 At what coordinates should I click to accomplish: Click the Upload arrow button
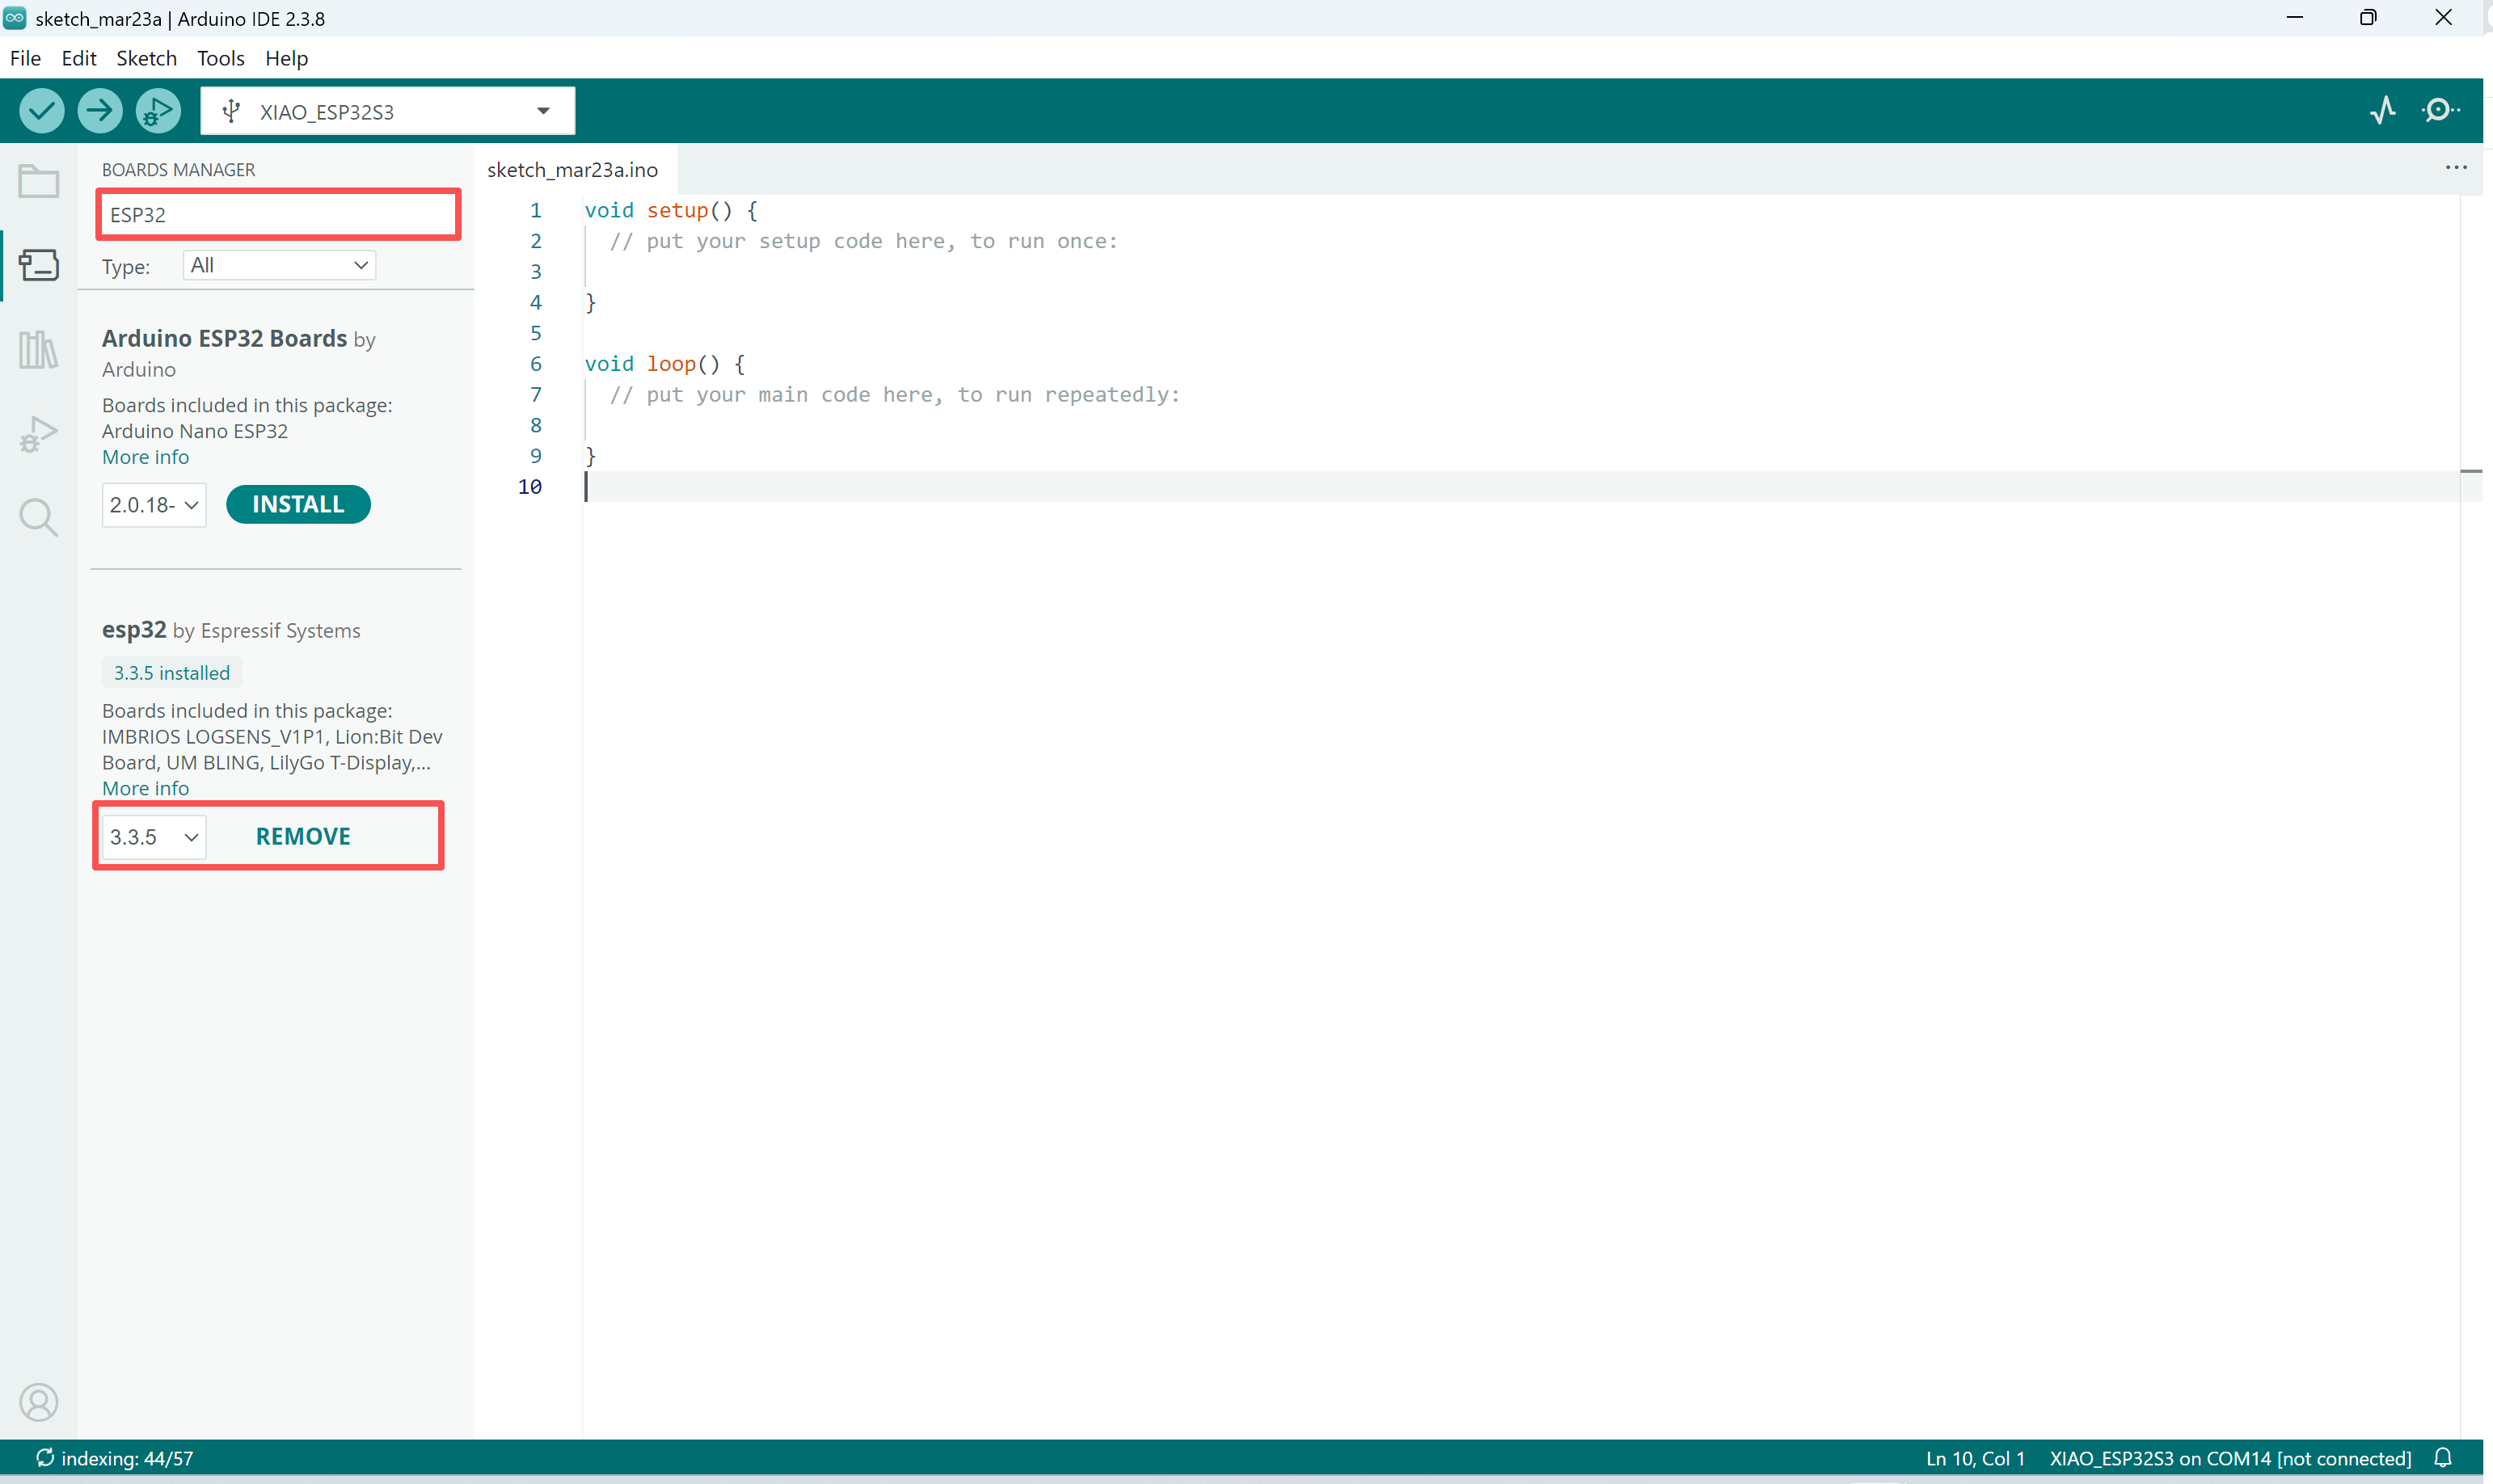click(x=99, y=111)
